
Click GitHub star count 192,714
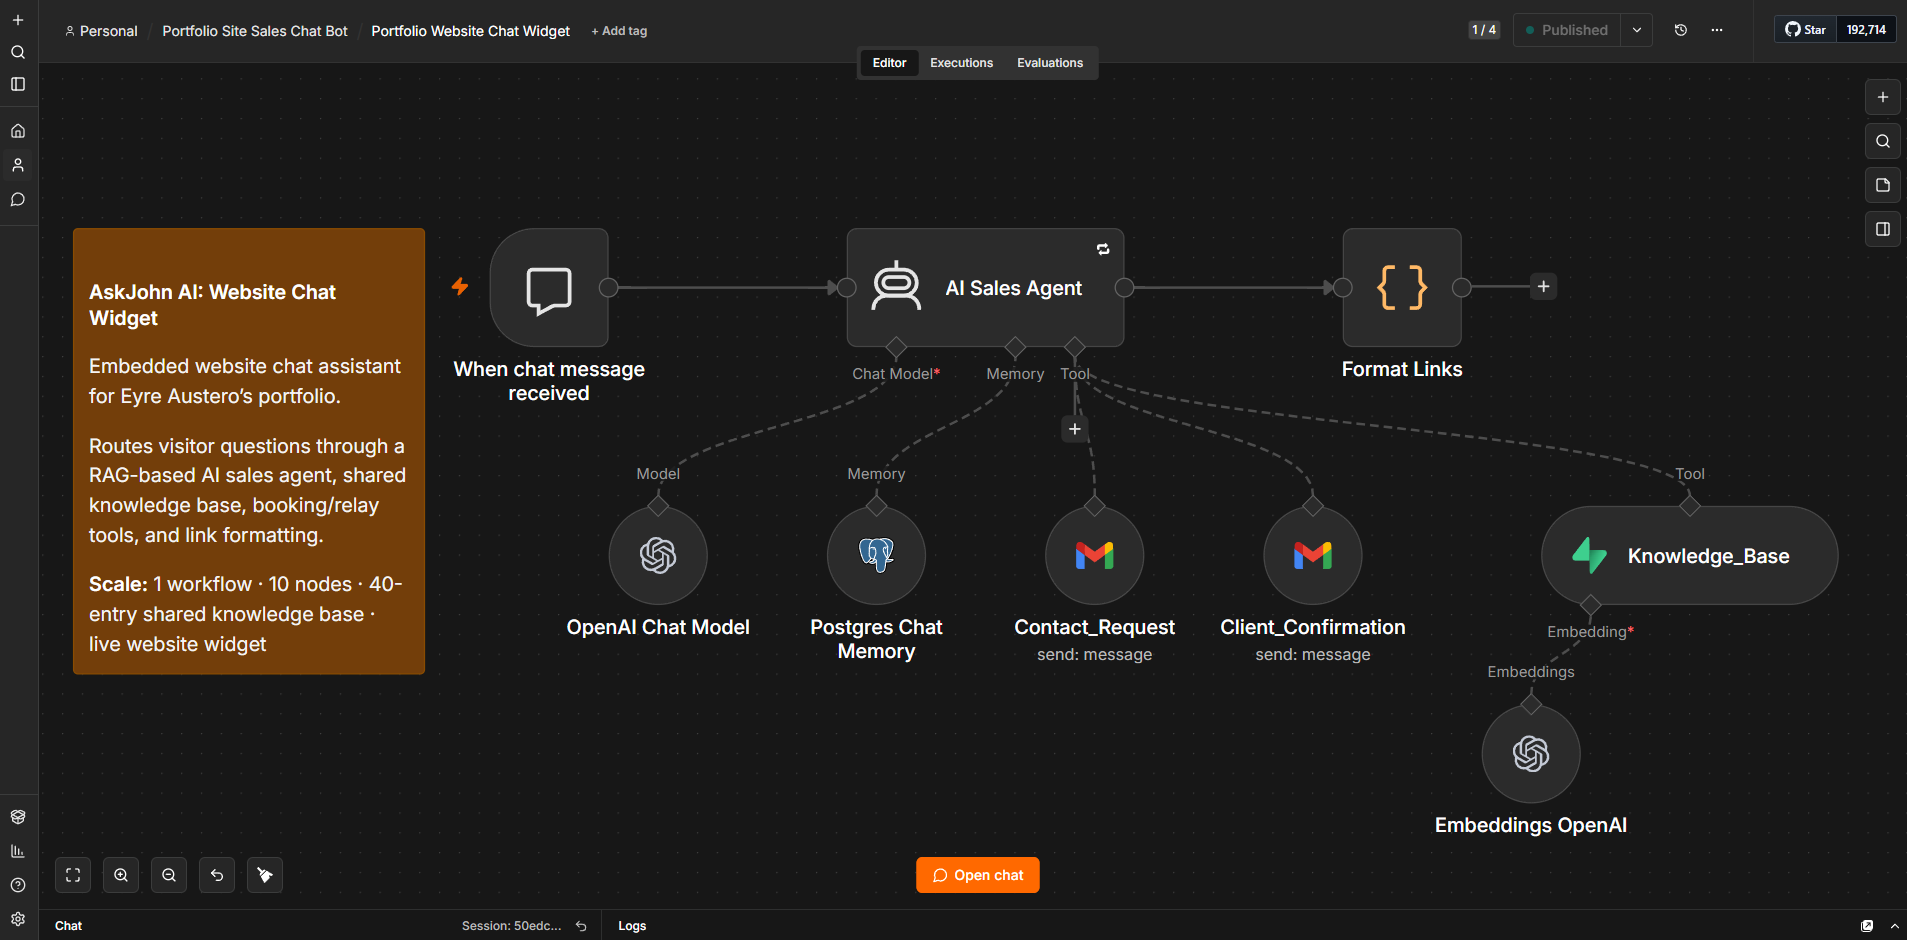click(x=1866, y=30)
